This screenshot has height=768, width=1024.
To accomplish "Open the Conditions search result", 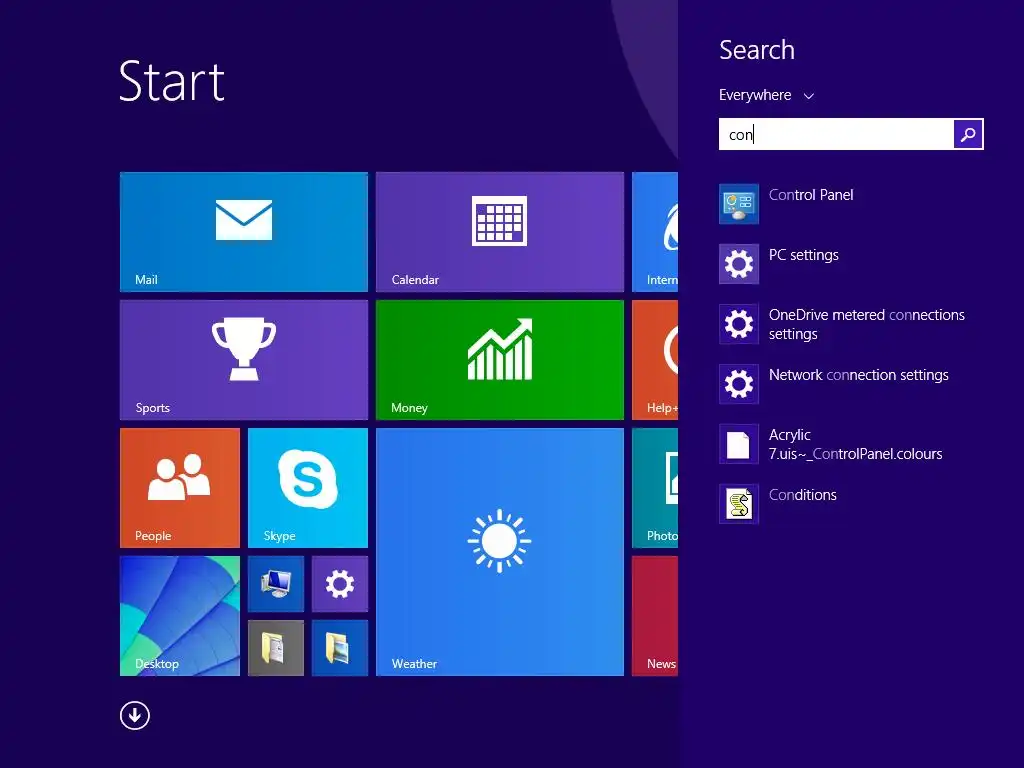I will pos(803,495).
